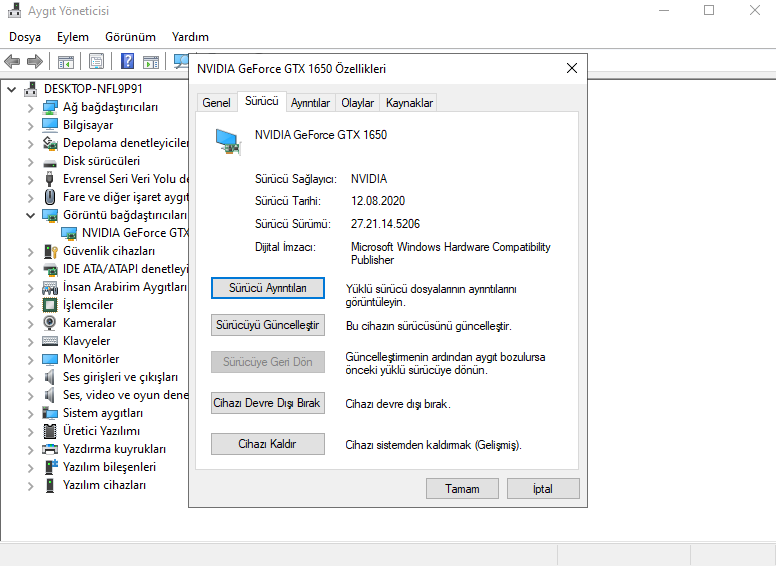Click the Ağ bağdaştırıcıları network icon
Viewport: 776px width, 566px height.
[x=50, y=107]
